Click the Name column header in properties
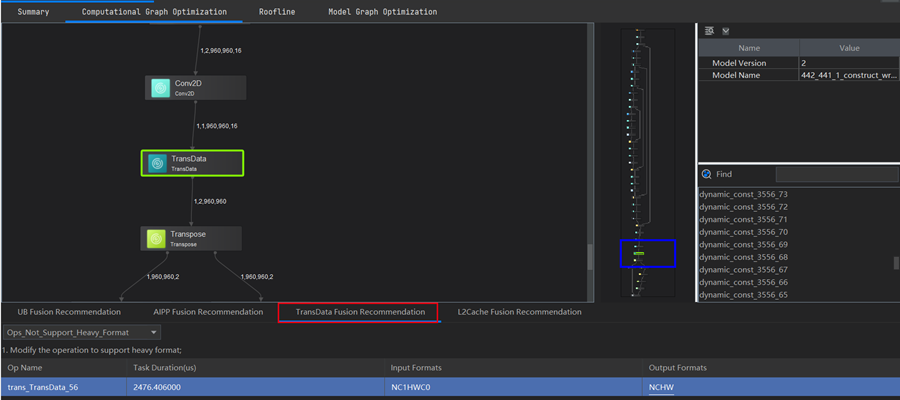 [x=749, y=48]
